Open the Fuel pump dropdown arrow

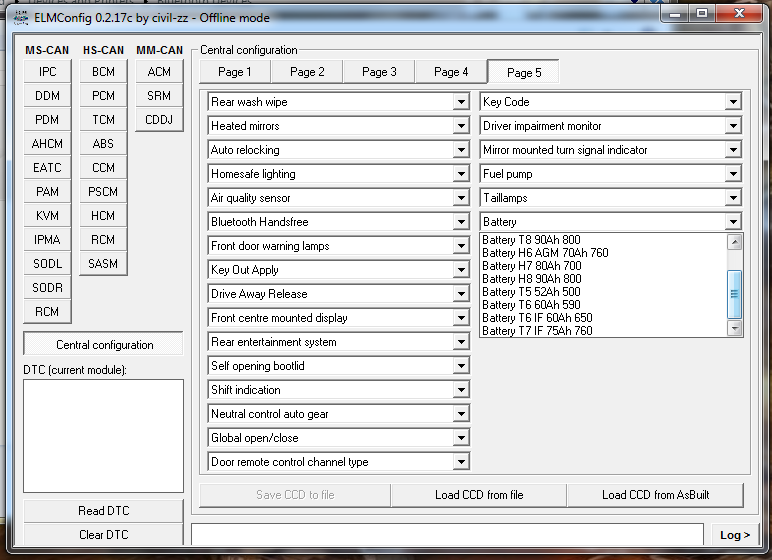pyautogui.click(x=733, y=174)
